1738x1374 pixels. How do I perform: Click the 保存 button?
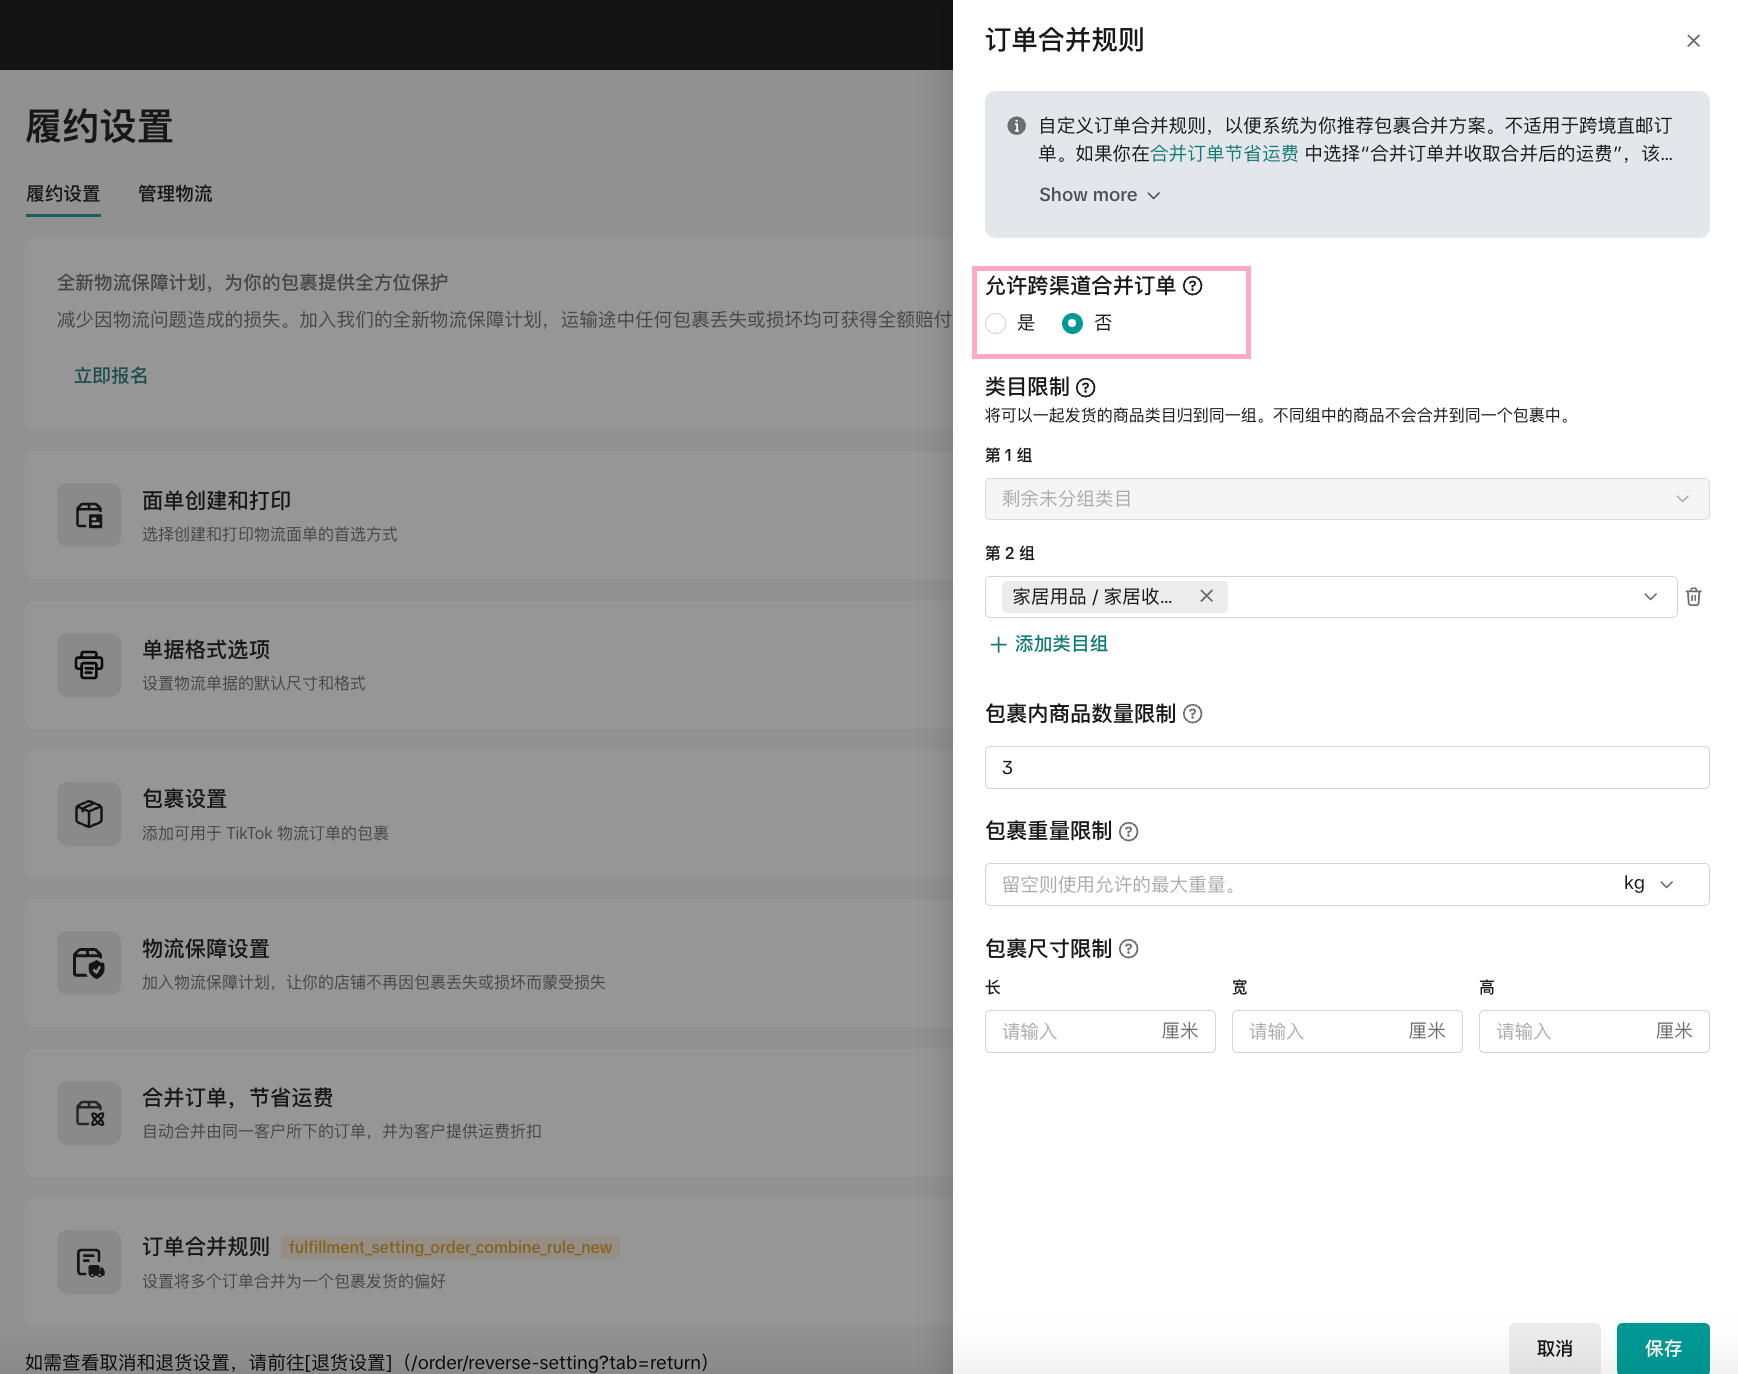[x=1662, y=1348]
